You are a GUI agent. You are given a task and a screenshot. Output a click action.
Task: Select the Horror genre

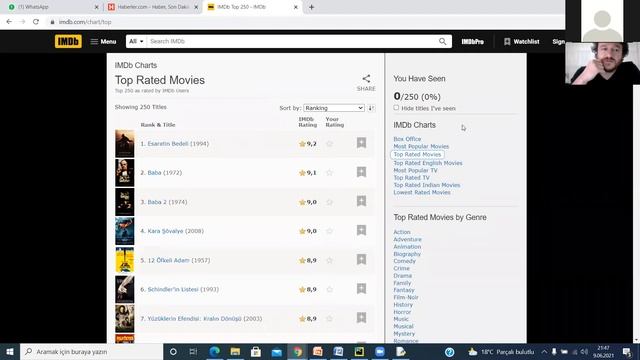[402, 312]
